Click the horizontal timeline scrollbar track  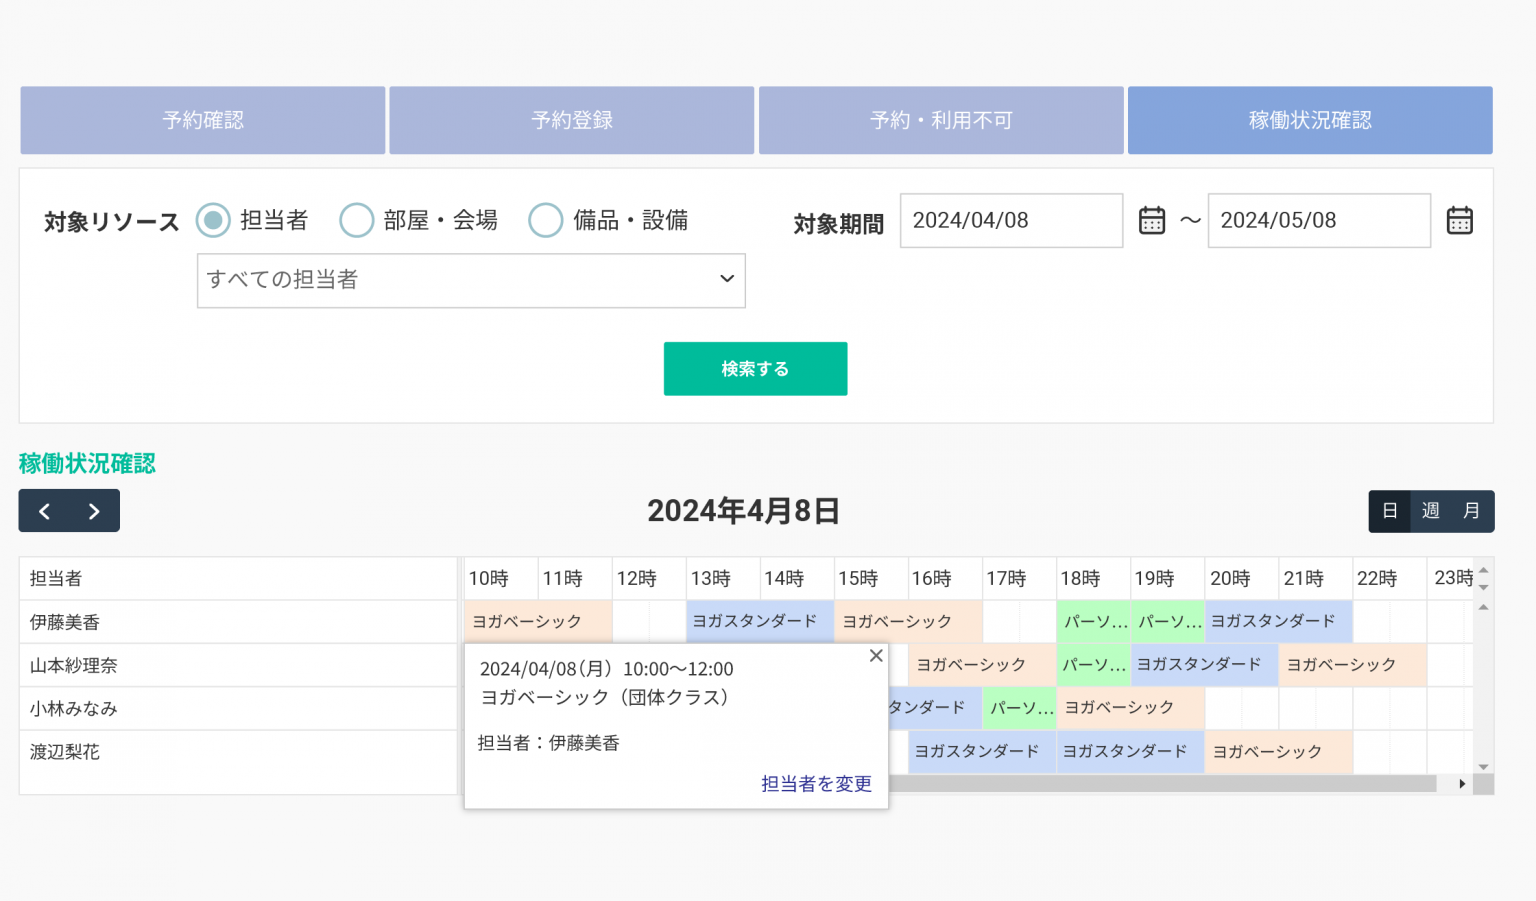click(1160, 784)
